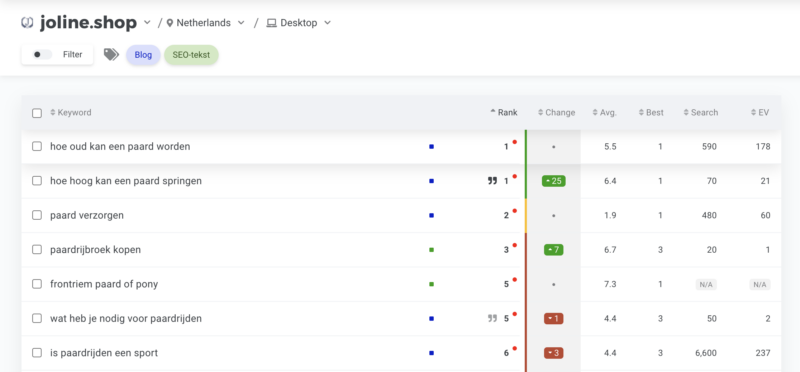Click the red -3 change badge
This screenshot has width=800, height=372.
pyautogui.click(x=554, y=353)
